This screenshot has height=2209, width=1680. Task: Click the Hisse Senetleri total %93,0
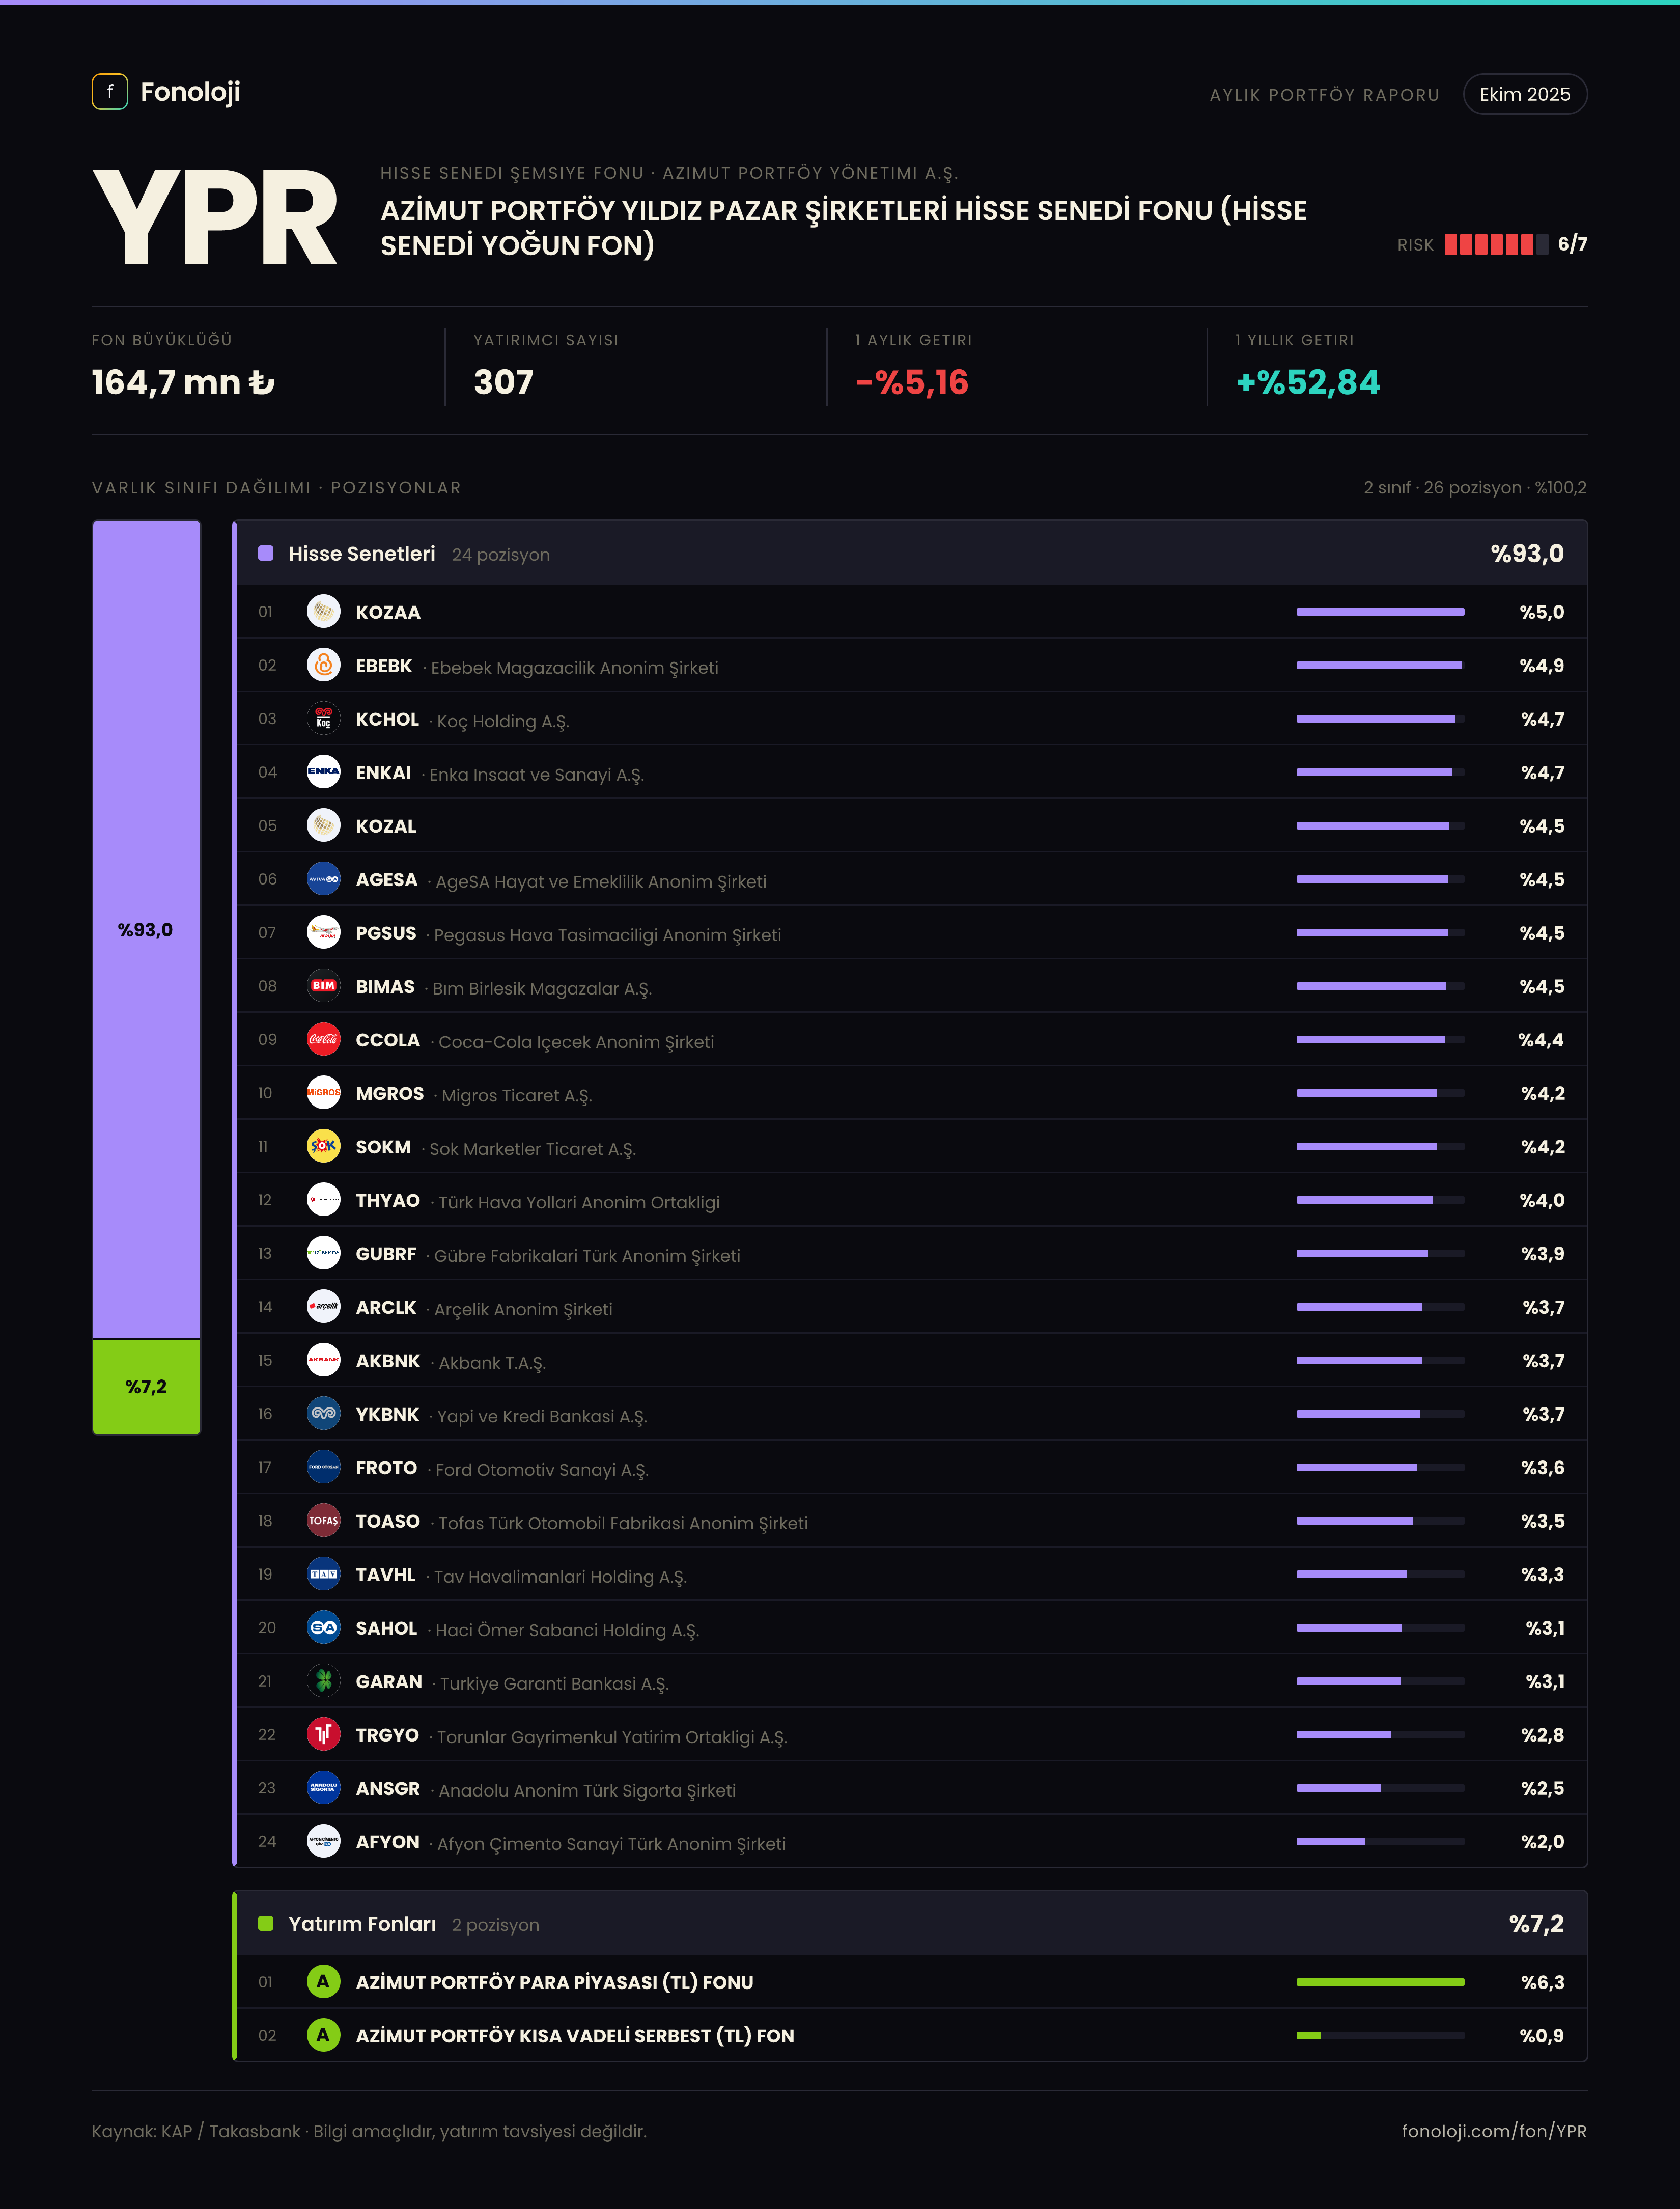[x=1527, y=553]
